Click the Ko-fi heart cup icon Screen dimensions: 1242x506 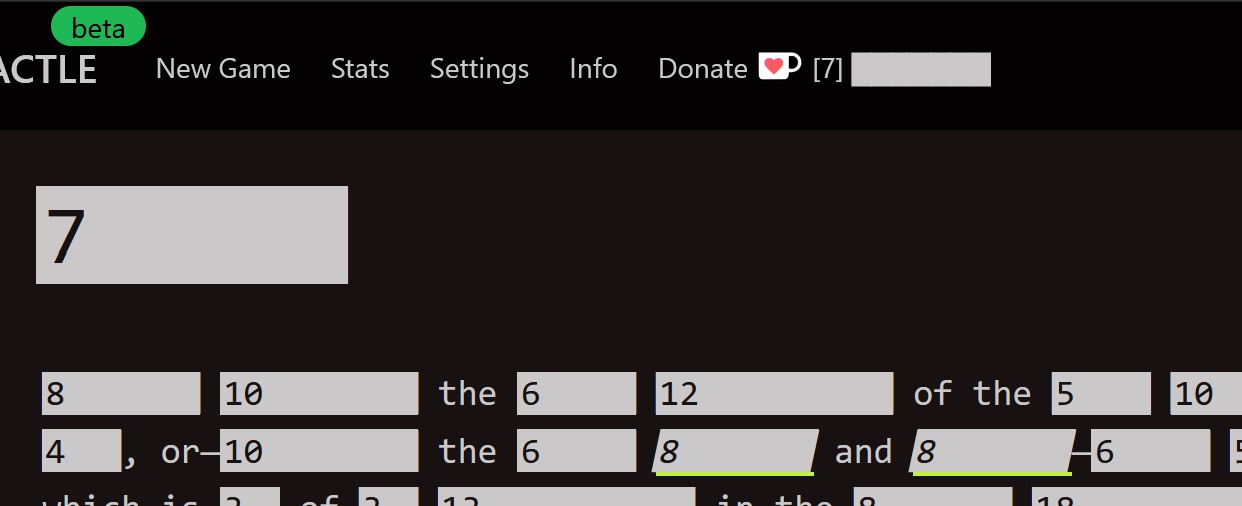pyautogui.click(x=779, y=67)
